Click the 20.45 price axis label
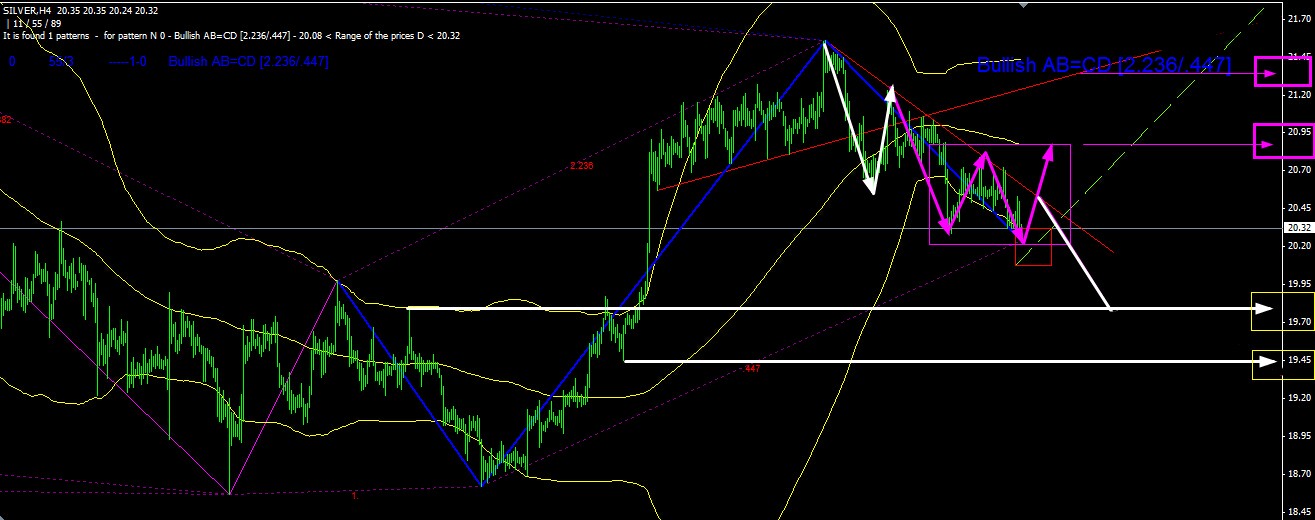The height and width of the screenshot is (520, 1315). tap(1299, 208)
